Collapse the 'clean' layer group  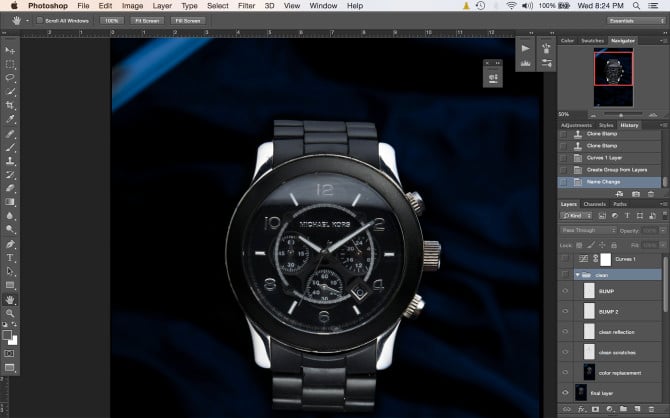pos(577,274)
